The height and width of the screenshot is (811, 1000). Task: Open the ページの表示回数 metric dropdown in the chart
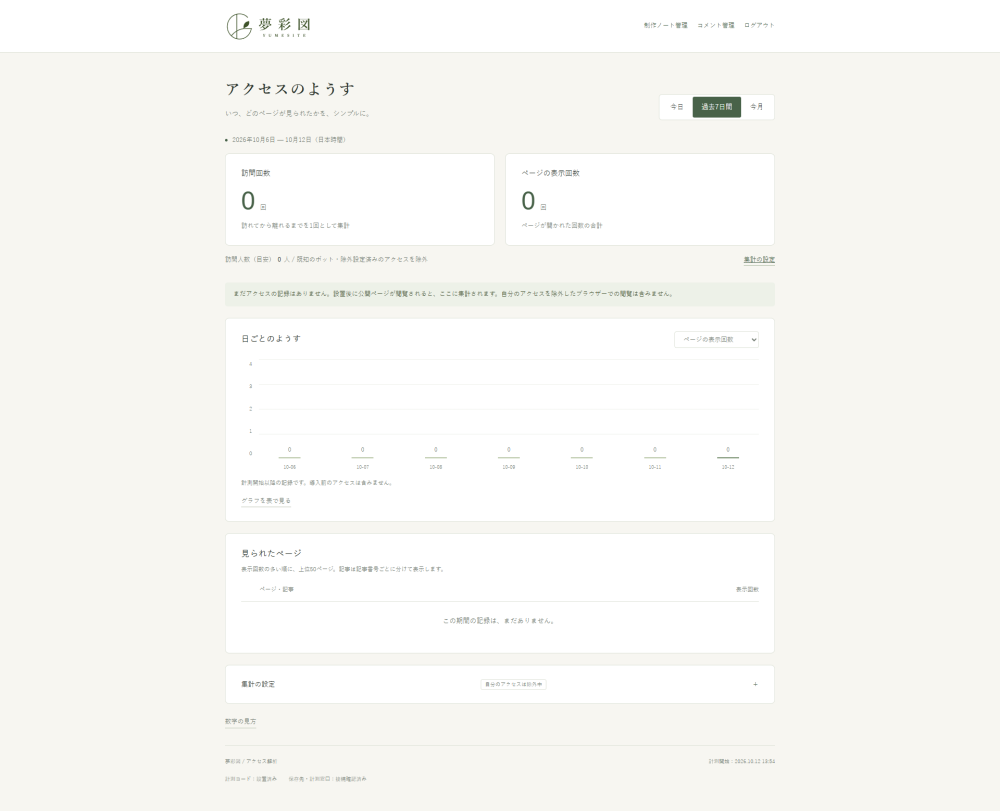click(716, 340)
